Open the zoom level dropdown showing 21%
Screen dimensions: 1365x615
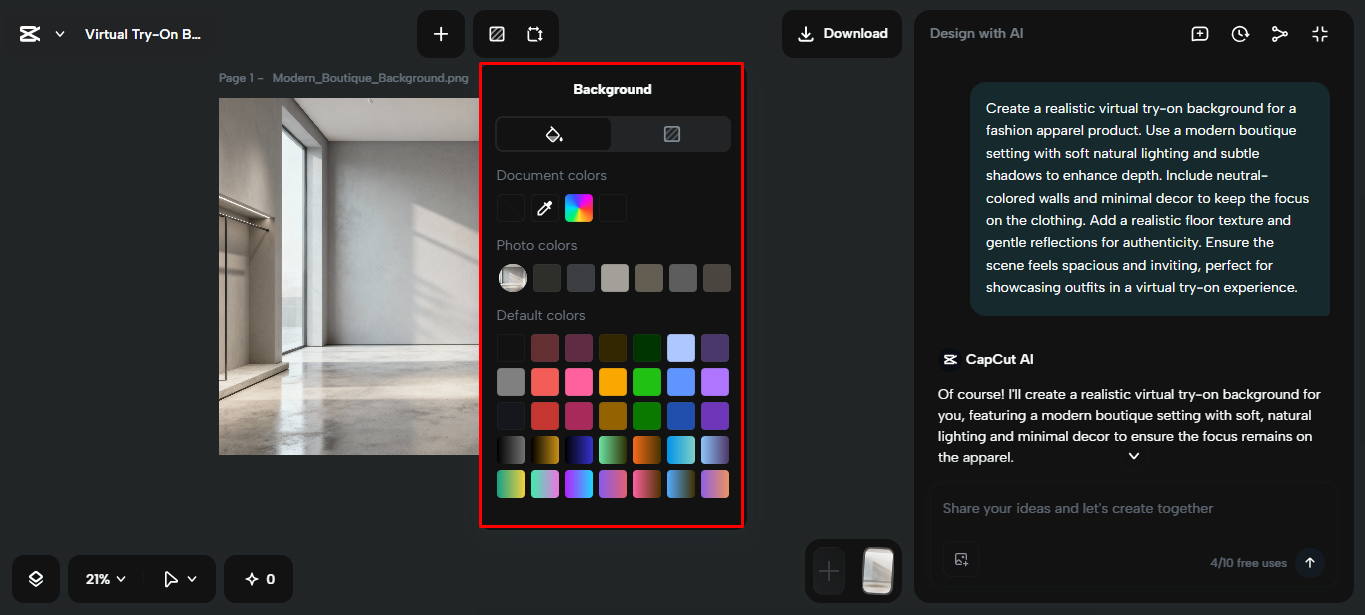tap(104, 578)
